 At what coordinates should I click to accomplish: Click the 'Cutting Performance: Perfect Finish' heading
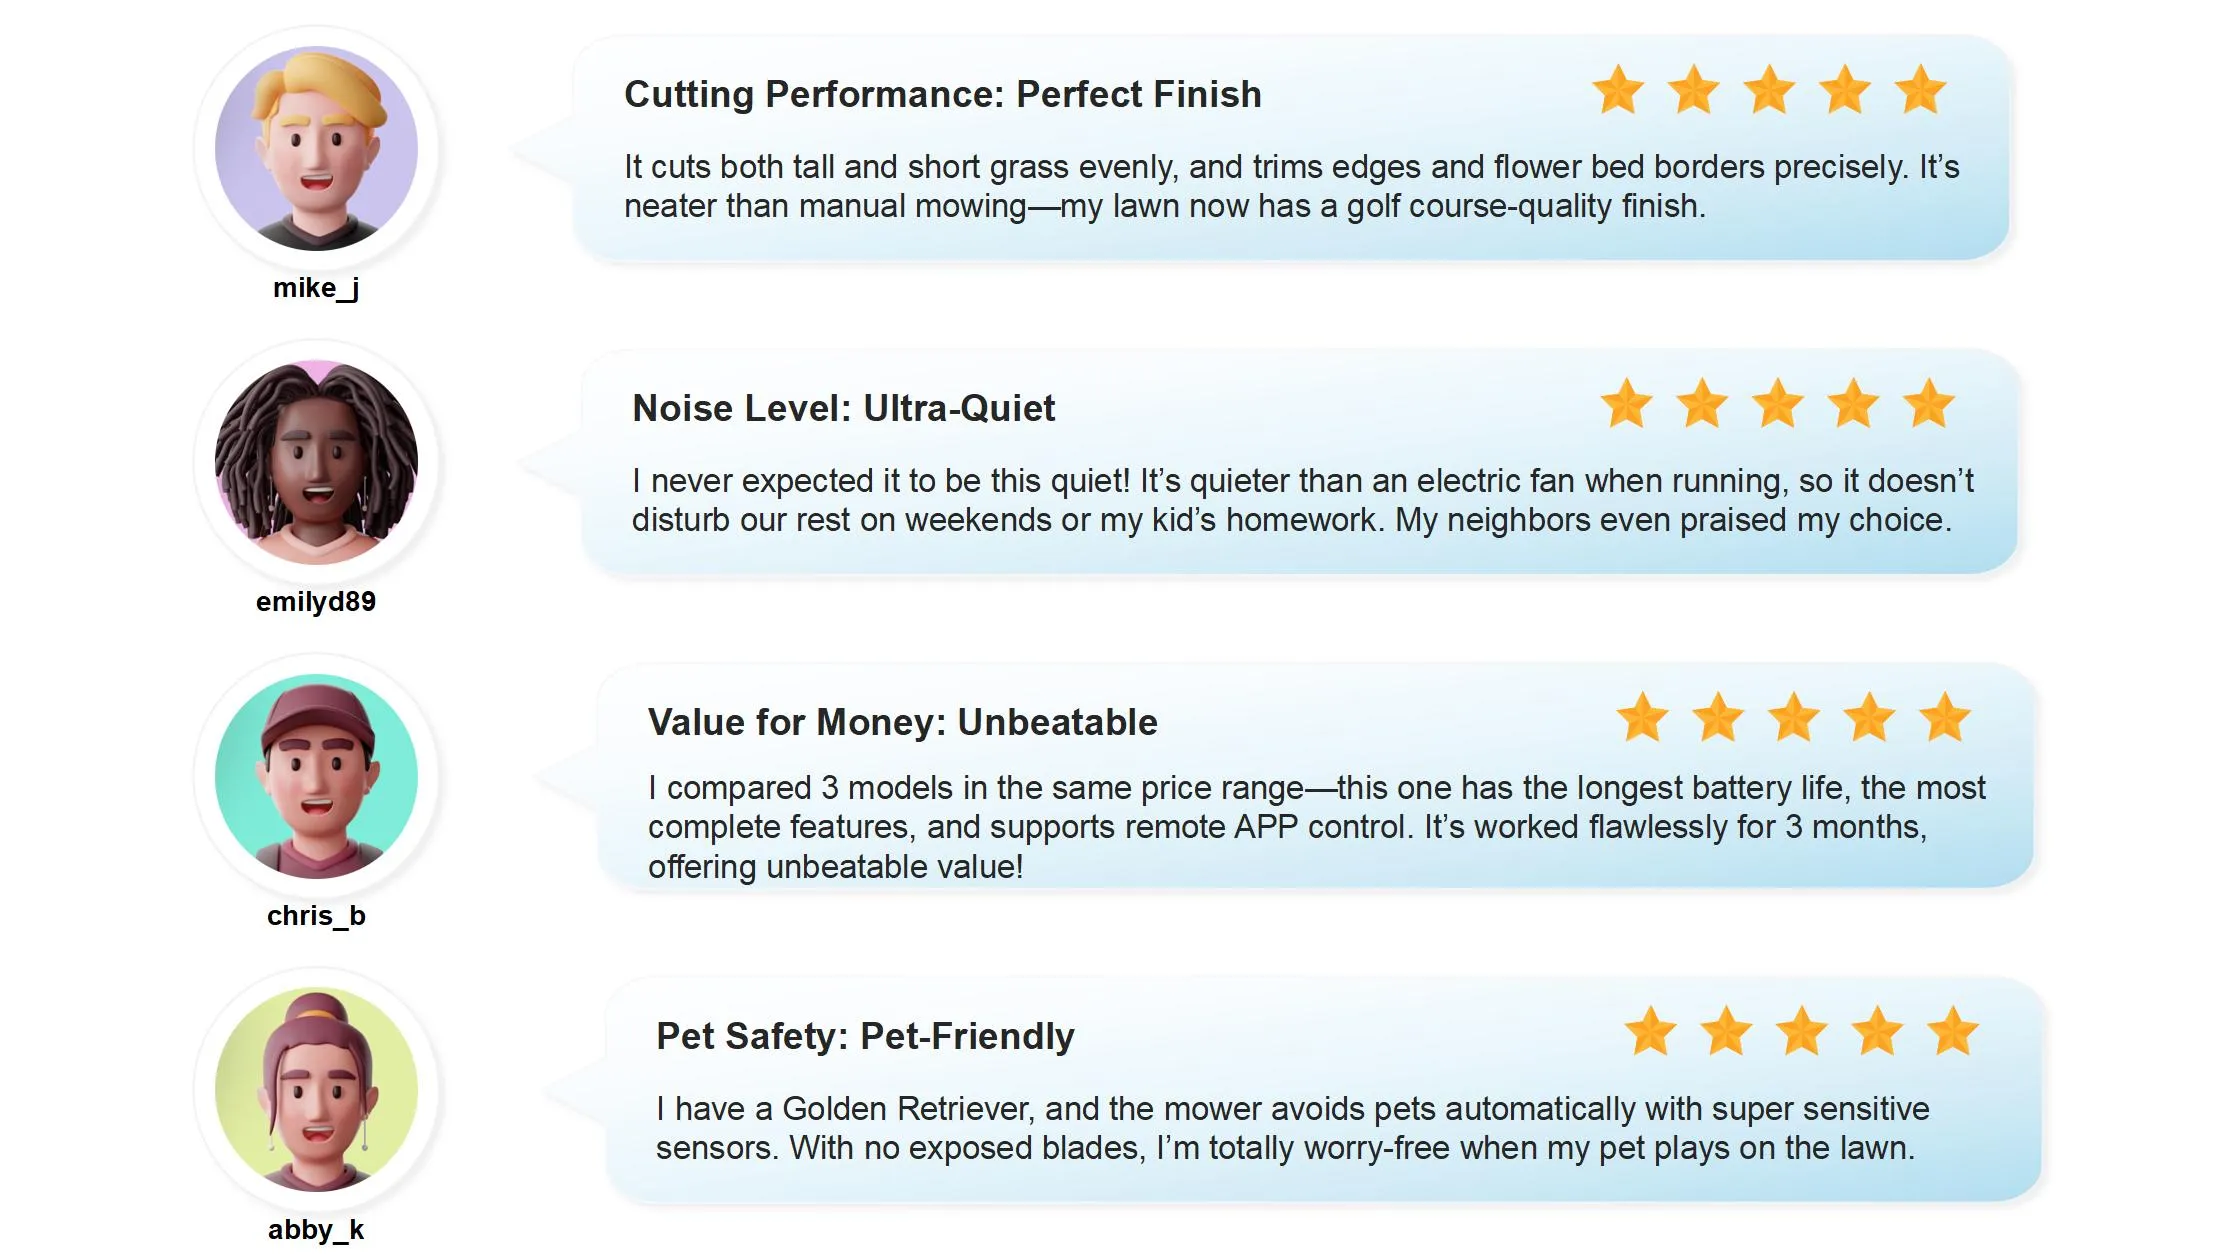[x=942, y=94]
